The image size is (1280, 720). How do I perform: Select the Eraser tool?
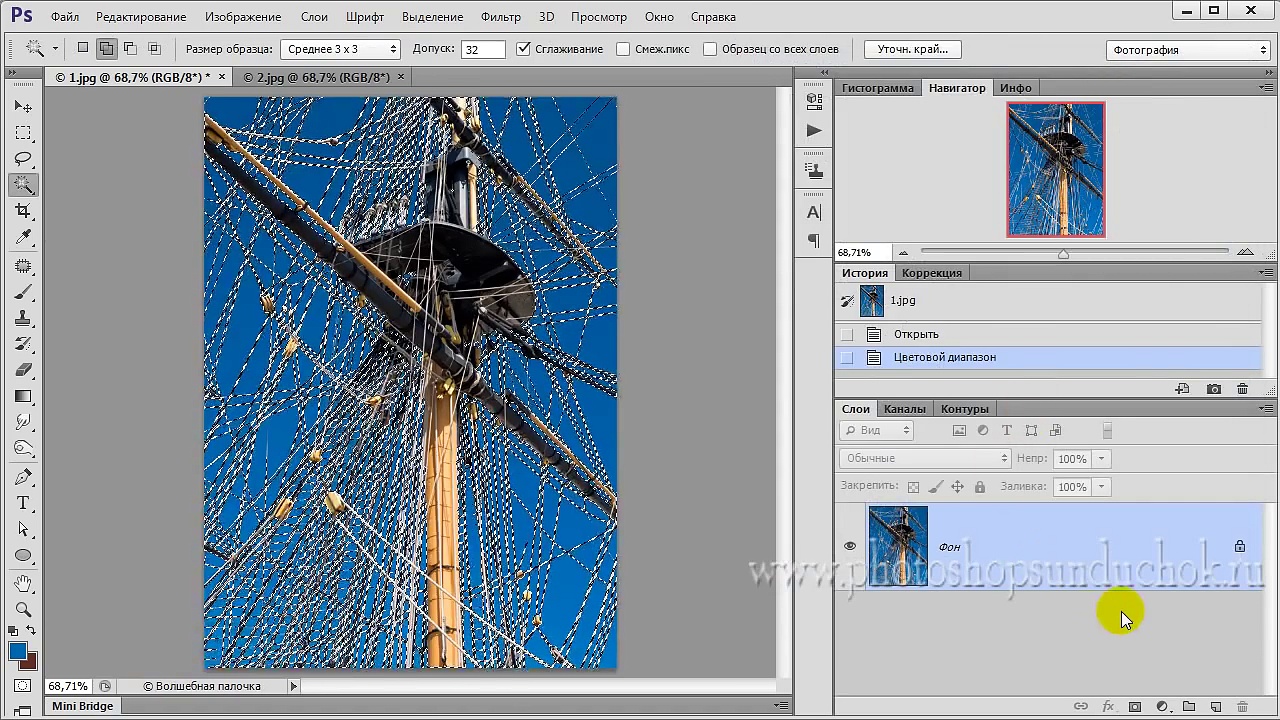pyautogui.click(x=23, y=370)
